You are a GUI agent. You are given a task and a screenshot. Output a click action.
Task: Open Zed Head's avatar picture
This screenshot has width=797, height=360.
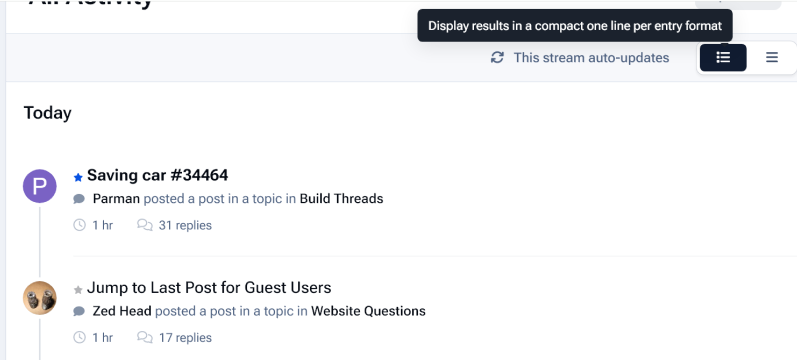40,298
